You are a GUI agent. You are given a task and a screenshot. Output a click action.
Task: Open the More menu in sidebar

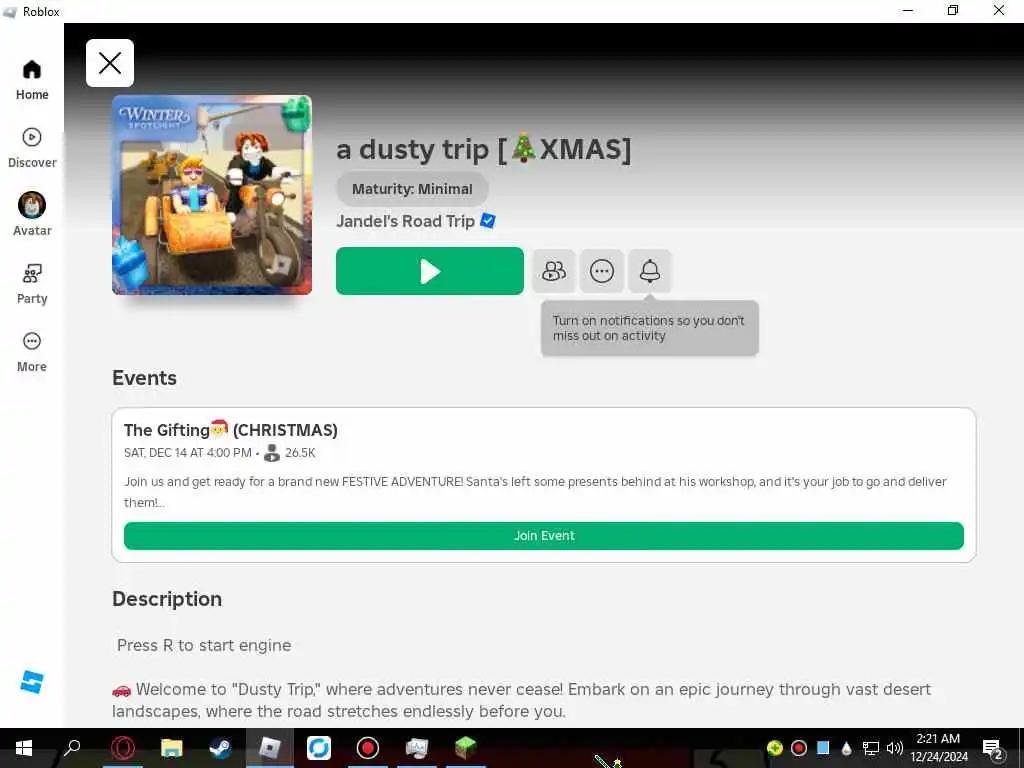(32, 353)
